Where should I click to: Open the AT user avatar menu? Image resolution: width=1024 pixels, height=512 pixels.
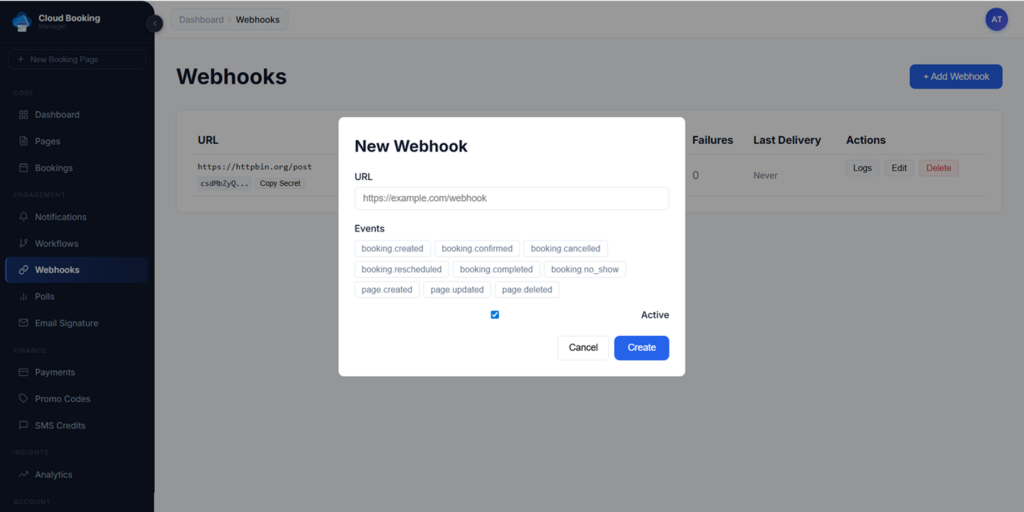[x=996, y=19]
